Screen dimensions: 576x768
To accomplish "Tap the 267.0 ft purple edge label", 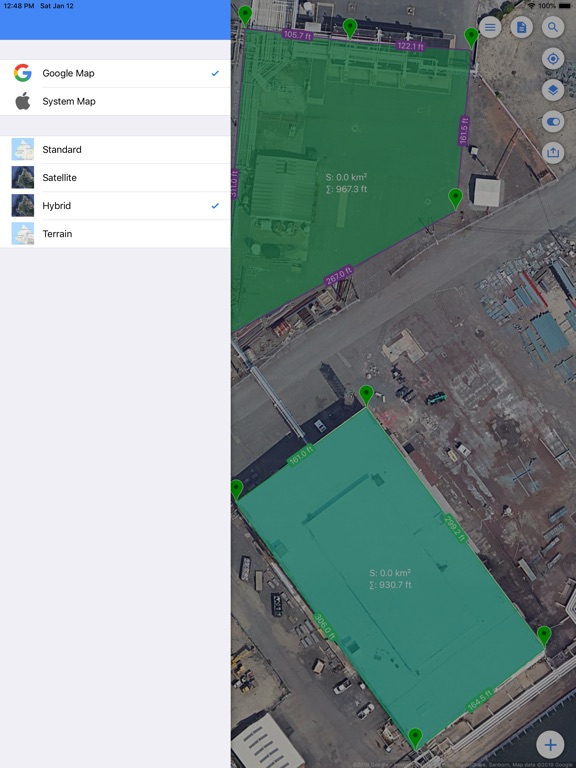I will coord(338,275).
